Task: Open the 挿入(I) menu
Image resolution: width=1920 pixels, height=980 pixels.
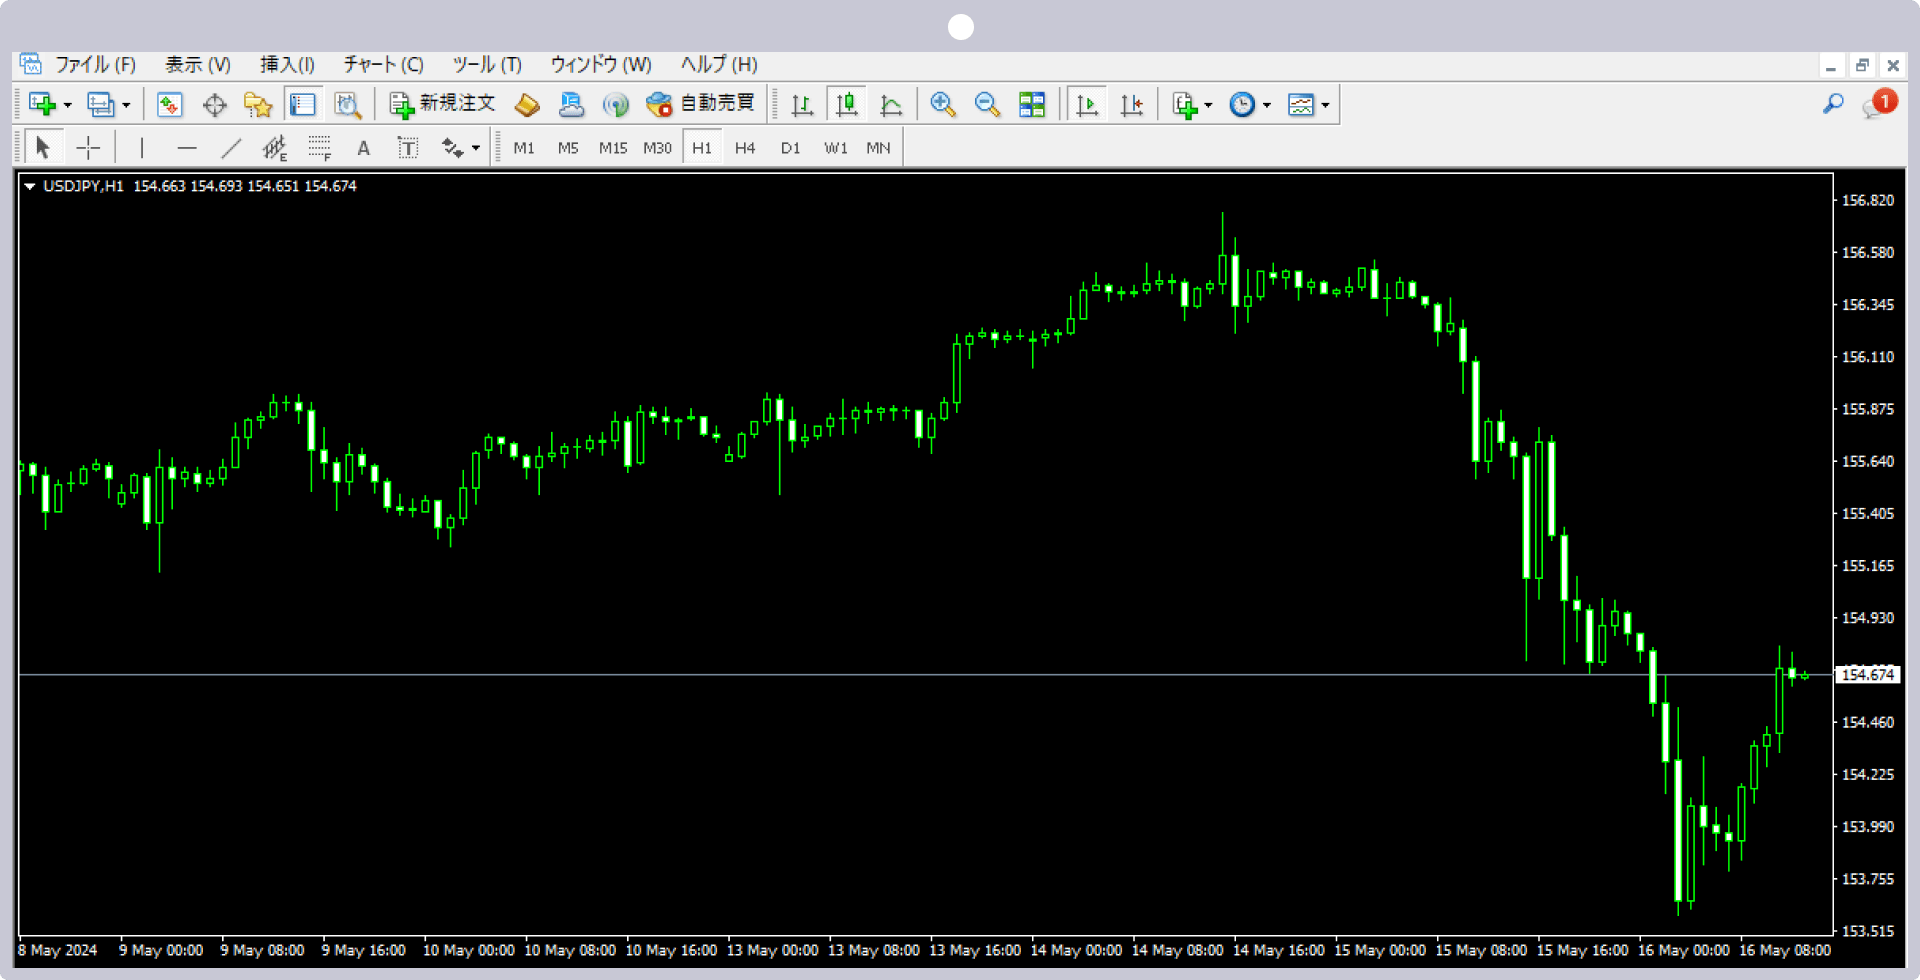Action: [x=287, y=65]
